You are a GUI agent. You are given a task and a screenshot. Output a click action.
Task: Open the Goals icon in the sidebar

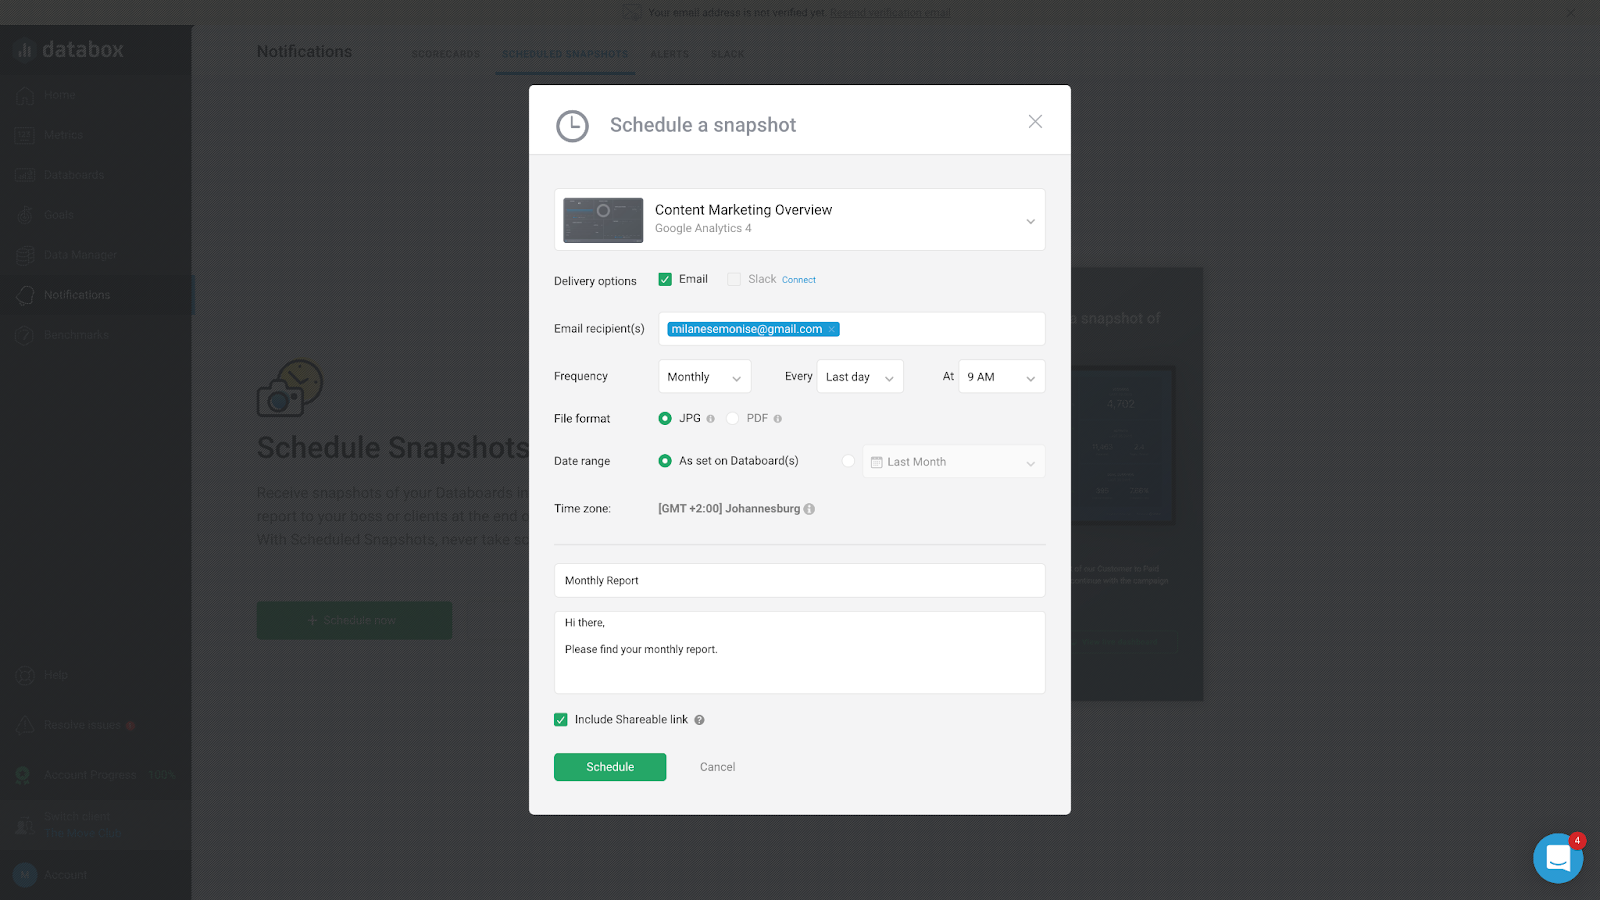tap(25, 215)
